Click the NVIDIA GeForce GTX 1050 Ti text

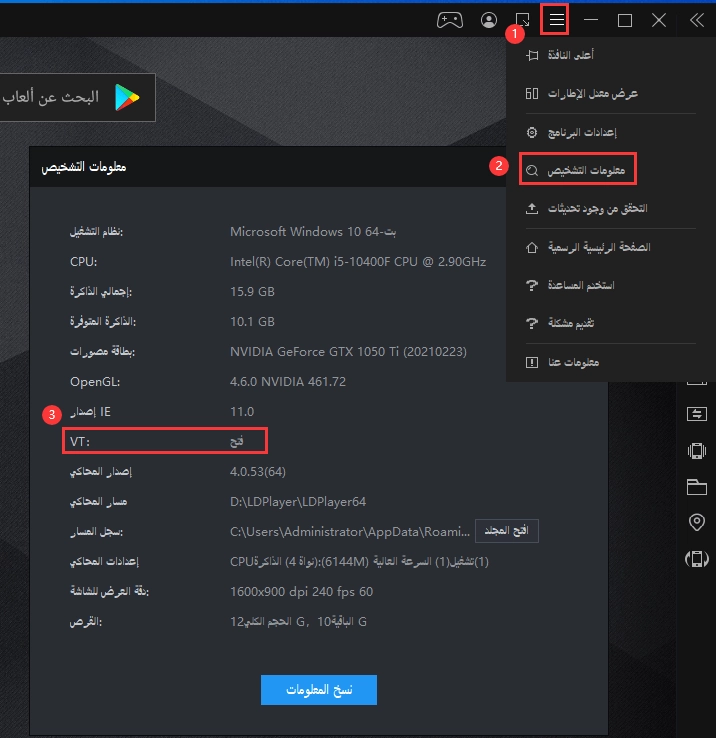pos(348,352)
